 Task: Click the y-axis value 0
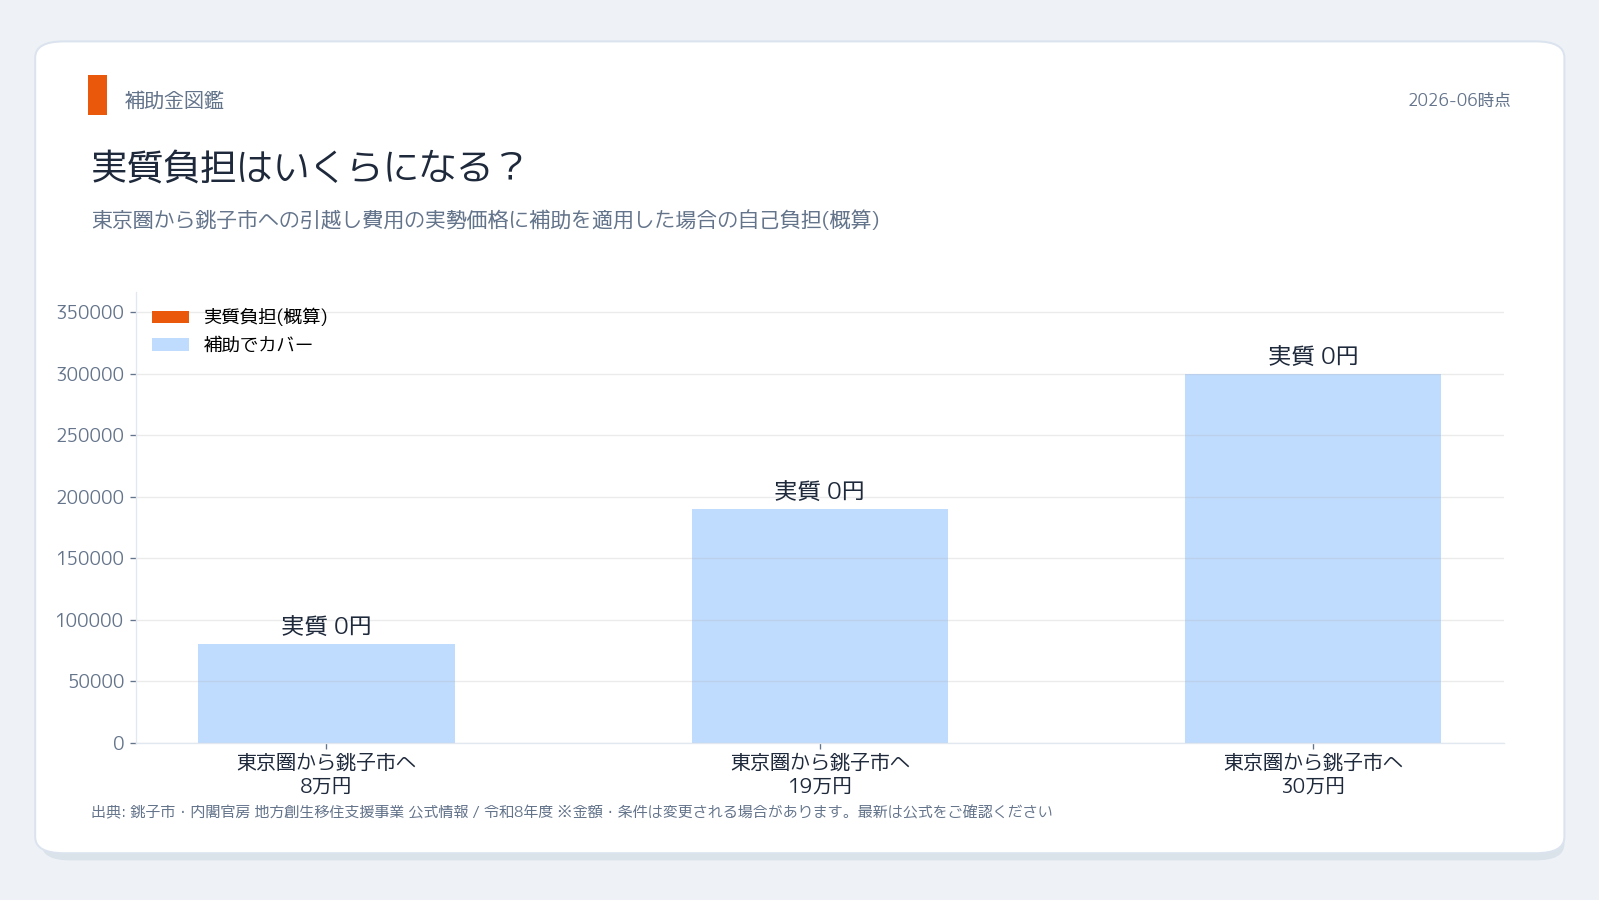coord(119,743)
